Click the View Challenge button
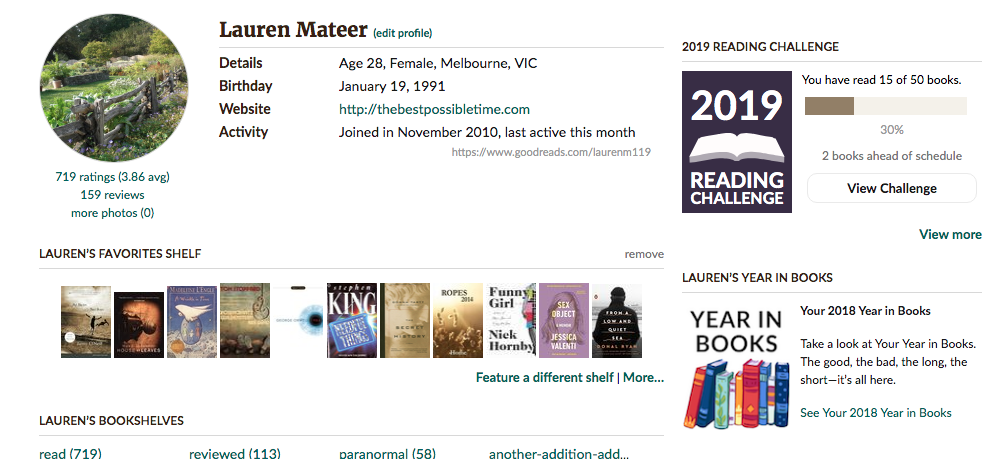 tap(891, 188)
